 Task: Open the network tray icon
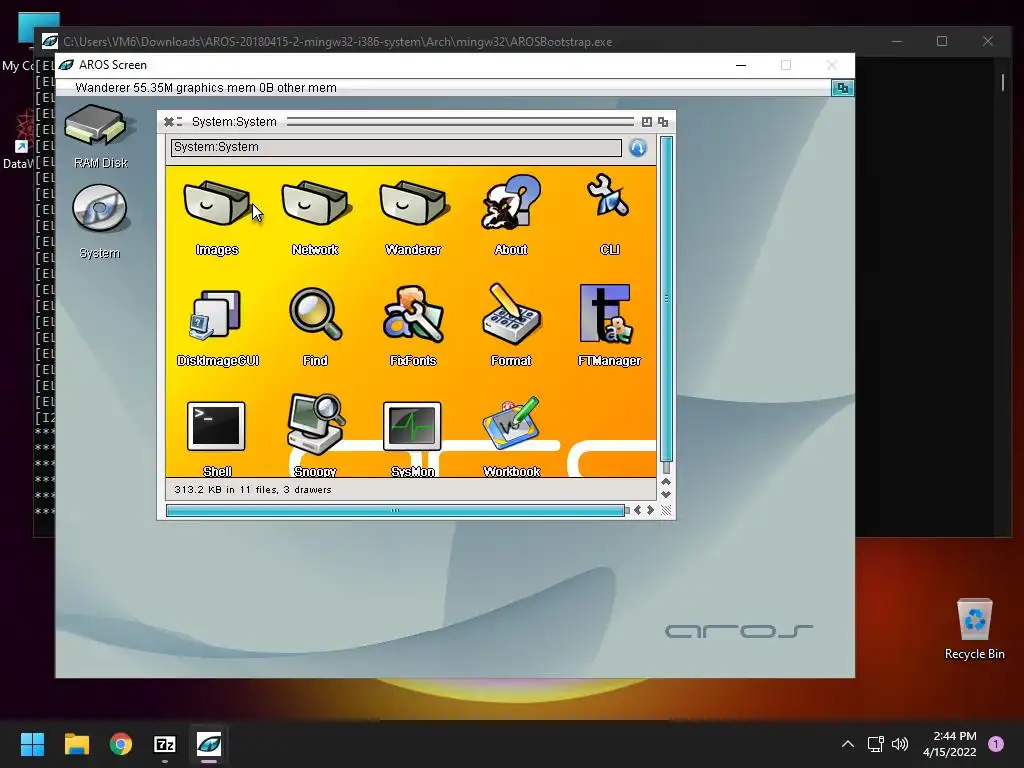[875, 744]
